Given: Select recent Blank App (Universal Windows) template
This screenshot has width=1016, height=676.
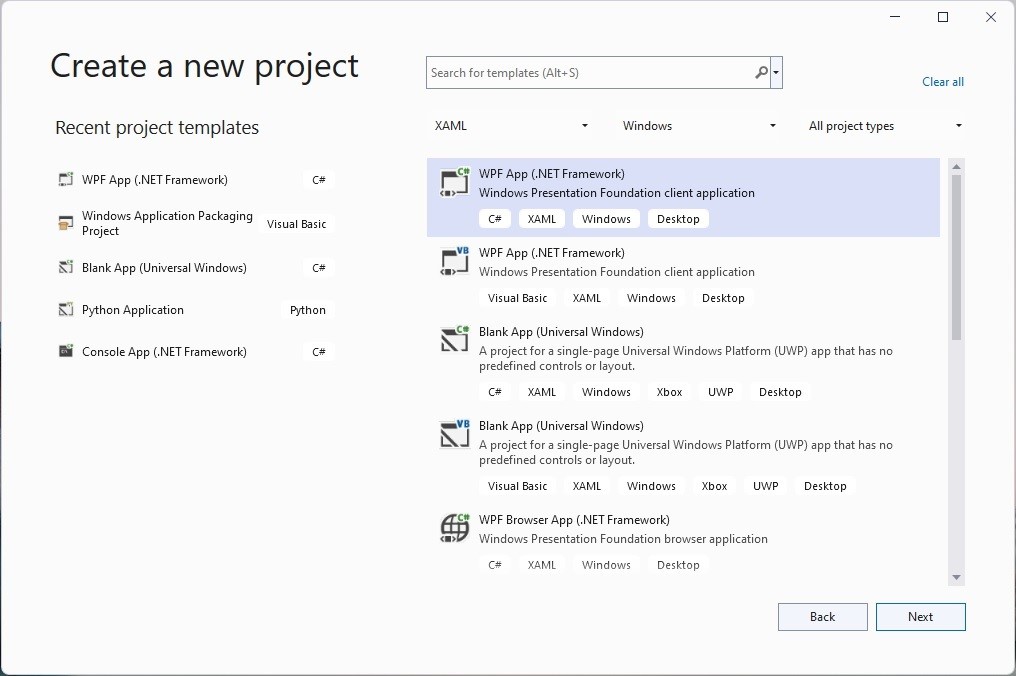Looking at the screenshot, I should click(164, 268).
